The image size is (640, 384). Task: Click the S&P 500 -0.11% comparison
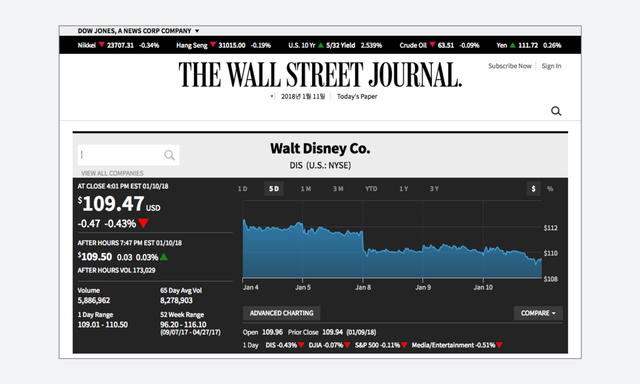click(x=381, y=345)
